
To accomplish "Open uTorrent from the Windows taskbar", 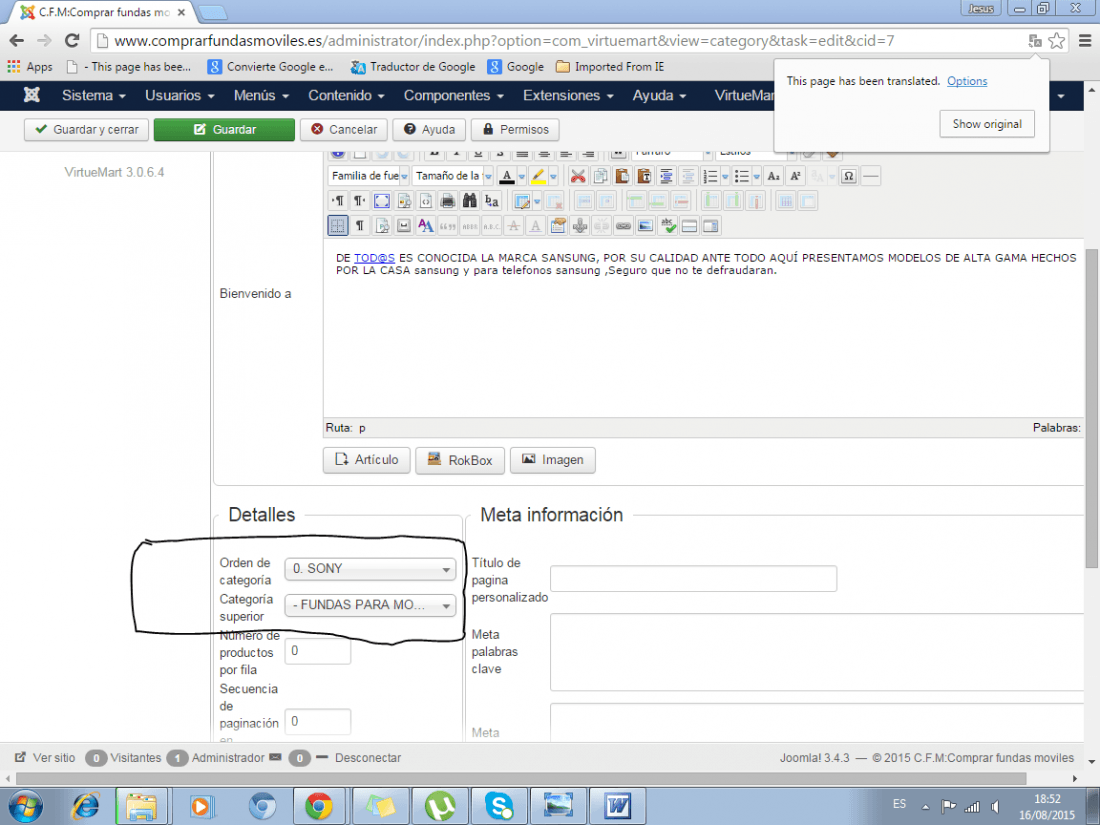I will [x=440, y=806].
